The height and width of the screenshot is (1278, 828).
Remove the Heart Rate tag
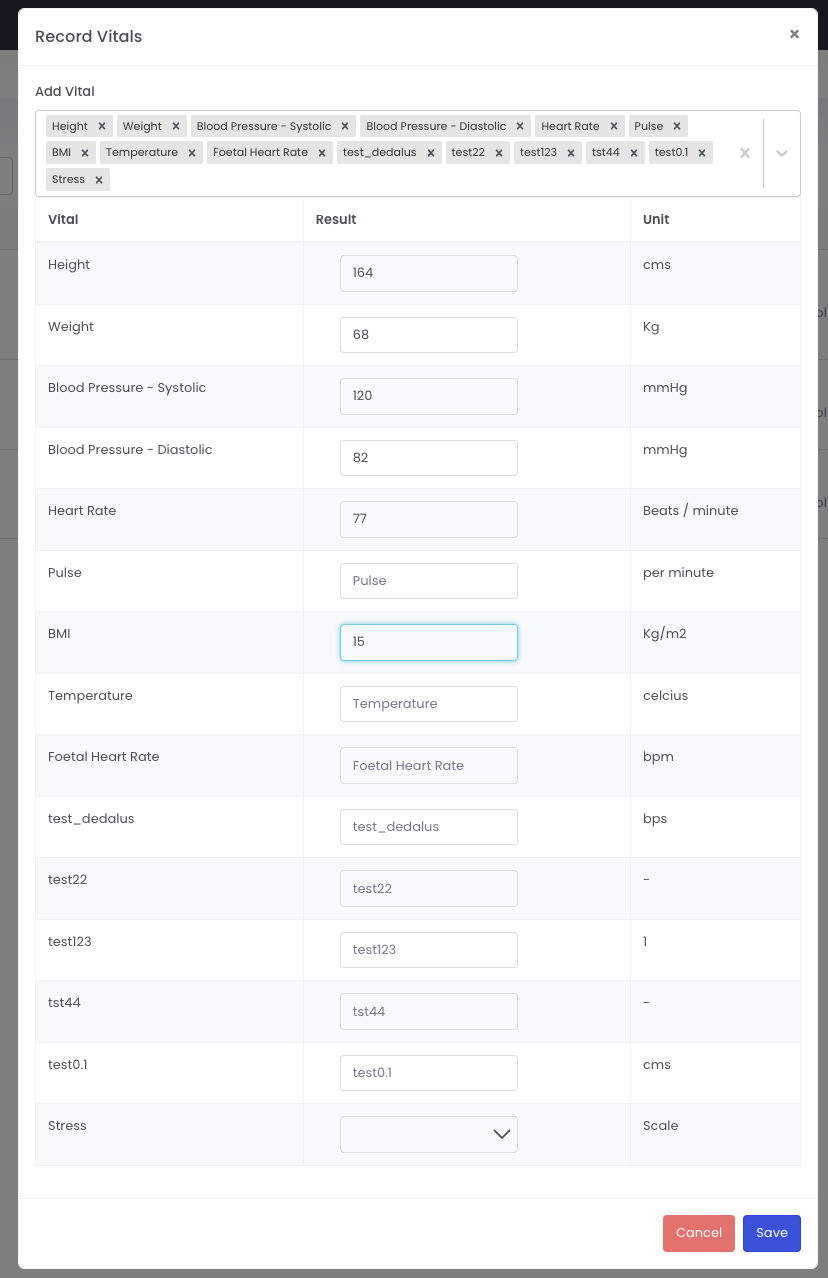[614, 127]
